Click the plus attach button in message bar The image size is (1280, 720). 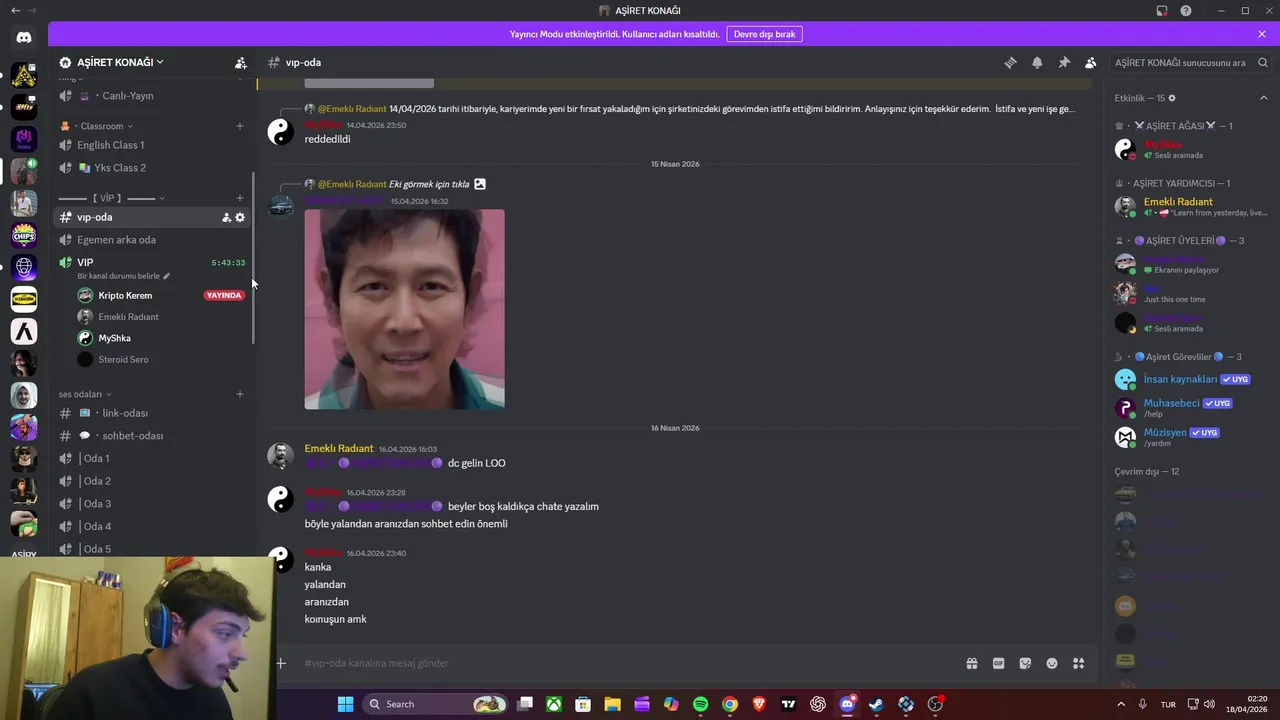[281, 663]
